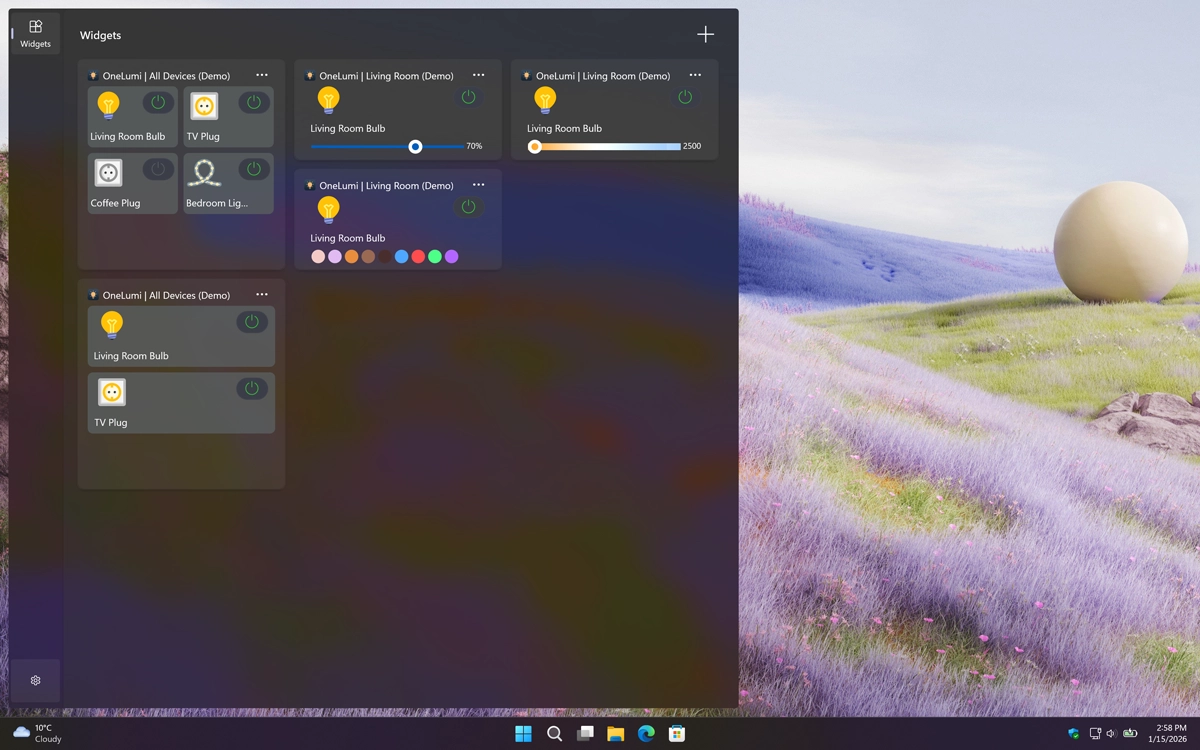Open more options for the All Devices widget
The width and height of the screenshot is (1200, 750).
click(262, 75)
